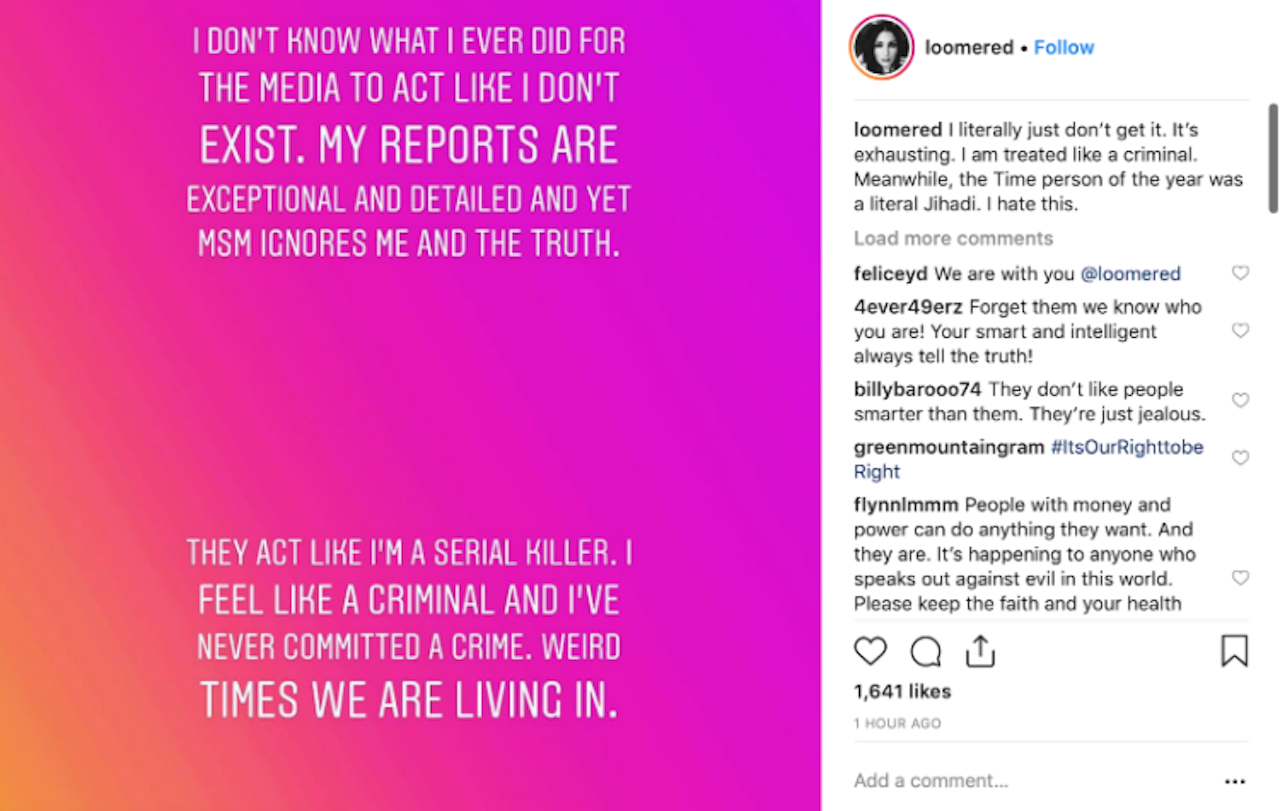This screenshot has width=1280, height=811.
Task: Open the loomered username in header
Action: click(969, 47)
